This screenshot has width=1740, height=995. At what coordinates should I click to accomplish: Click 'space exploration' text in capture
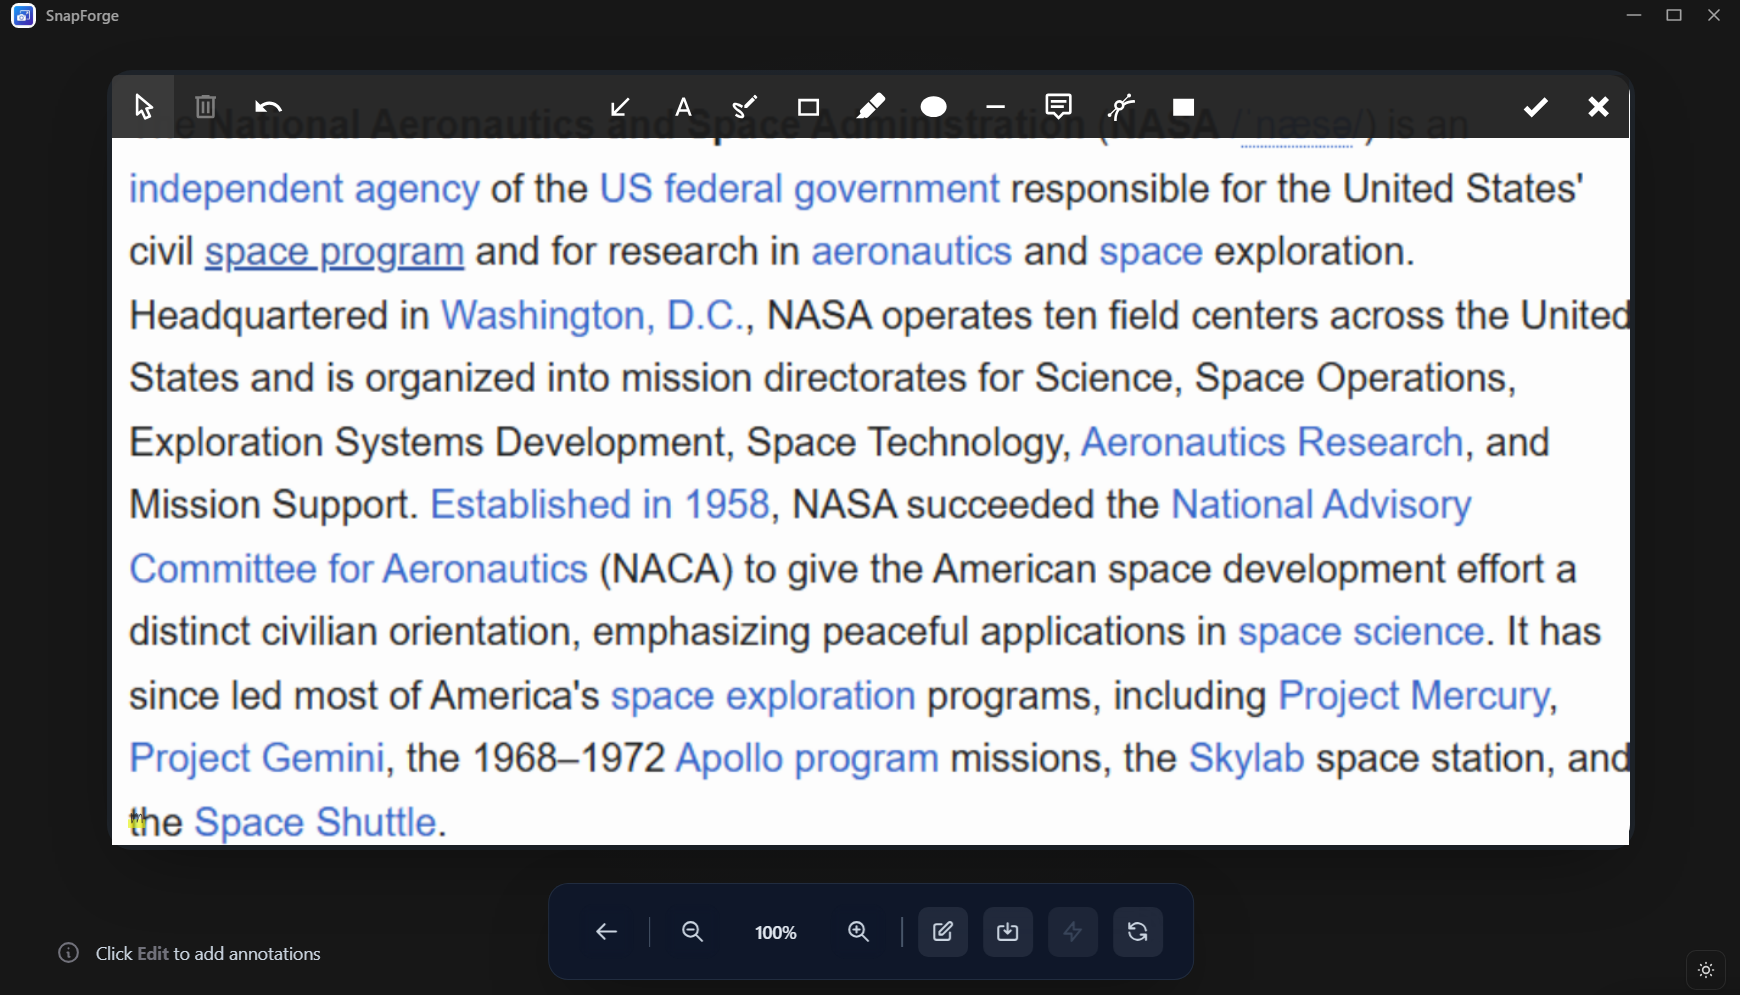tap(763, 696)
